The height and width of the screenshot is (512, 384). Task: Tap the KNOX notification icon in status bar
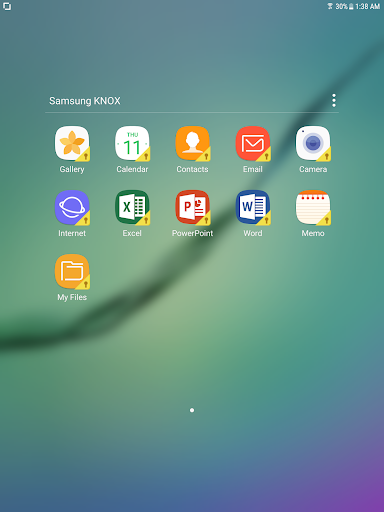7,6
